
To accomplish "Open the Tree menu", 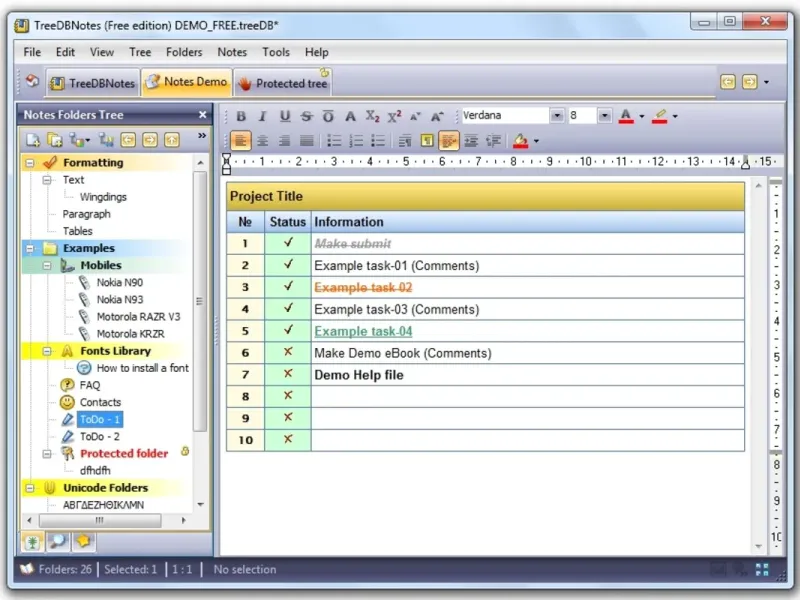I will point(140,52).
